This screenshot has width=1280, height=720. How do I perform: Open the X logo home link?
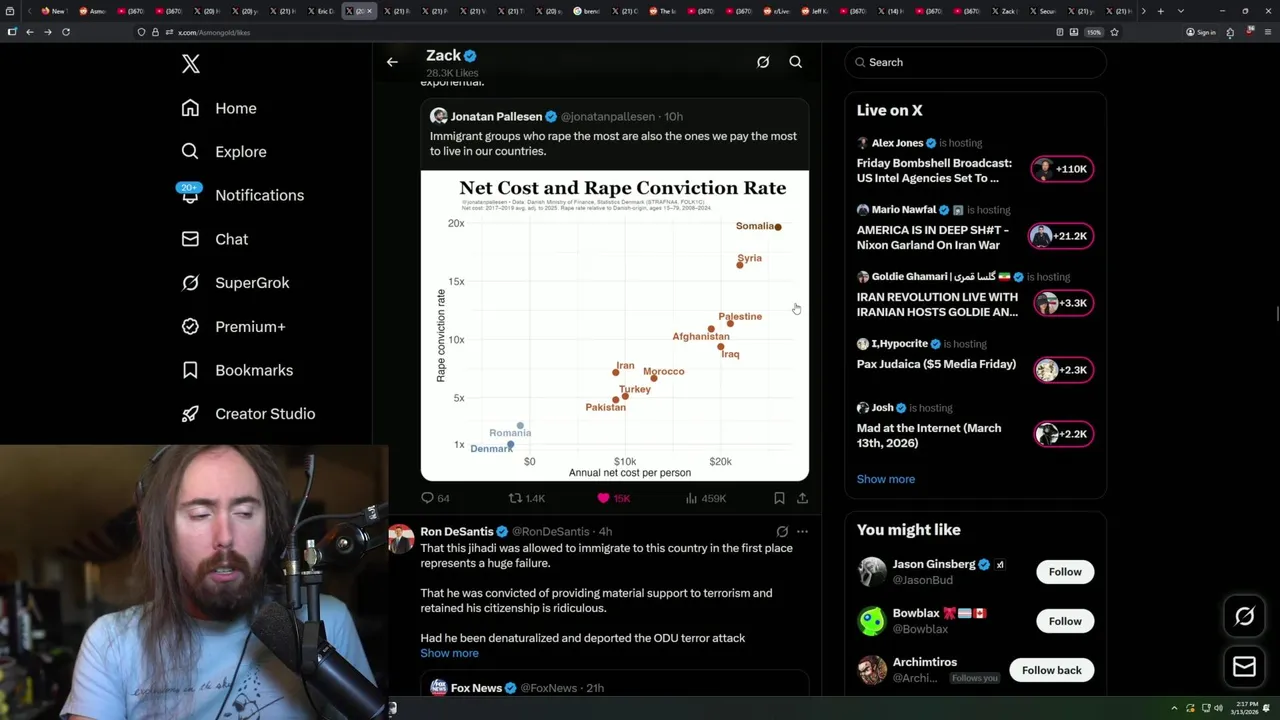[x=191, y=65]
